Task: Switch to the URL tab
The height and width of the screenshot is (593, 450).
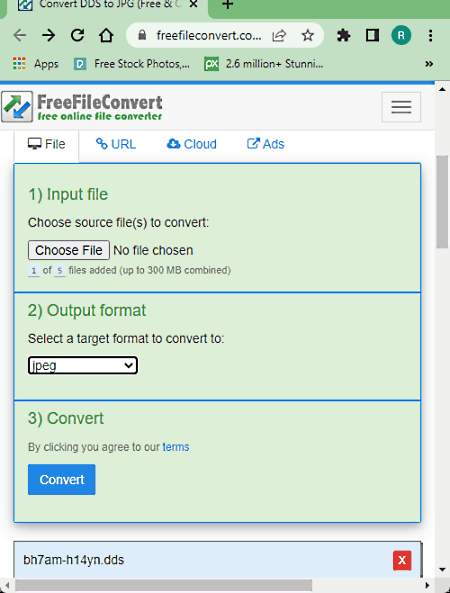Action: [116, 144]
